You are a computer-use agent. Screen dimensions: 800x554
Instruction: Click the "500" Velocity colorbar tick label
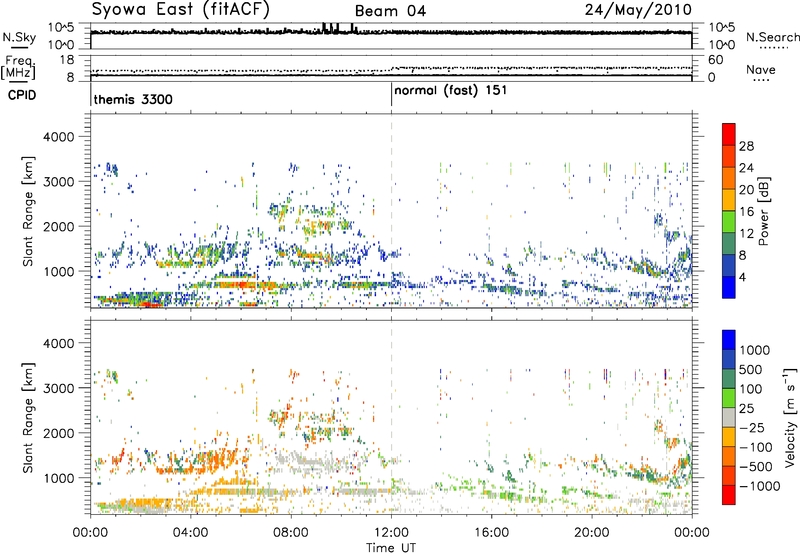pos(750,369)
